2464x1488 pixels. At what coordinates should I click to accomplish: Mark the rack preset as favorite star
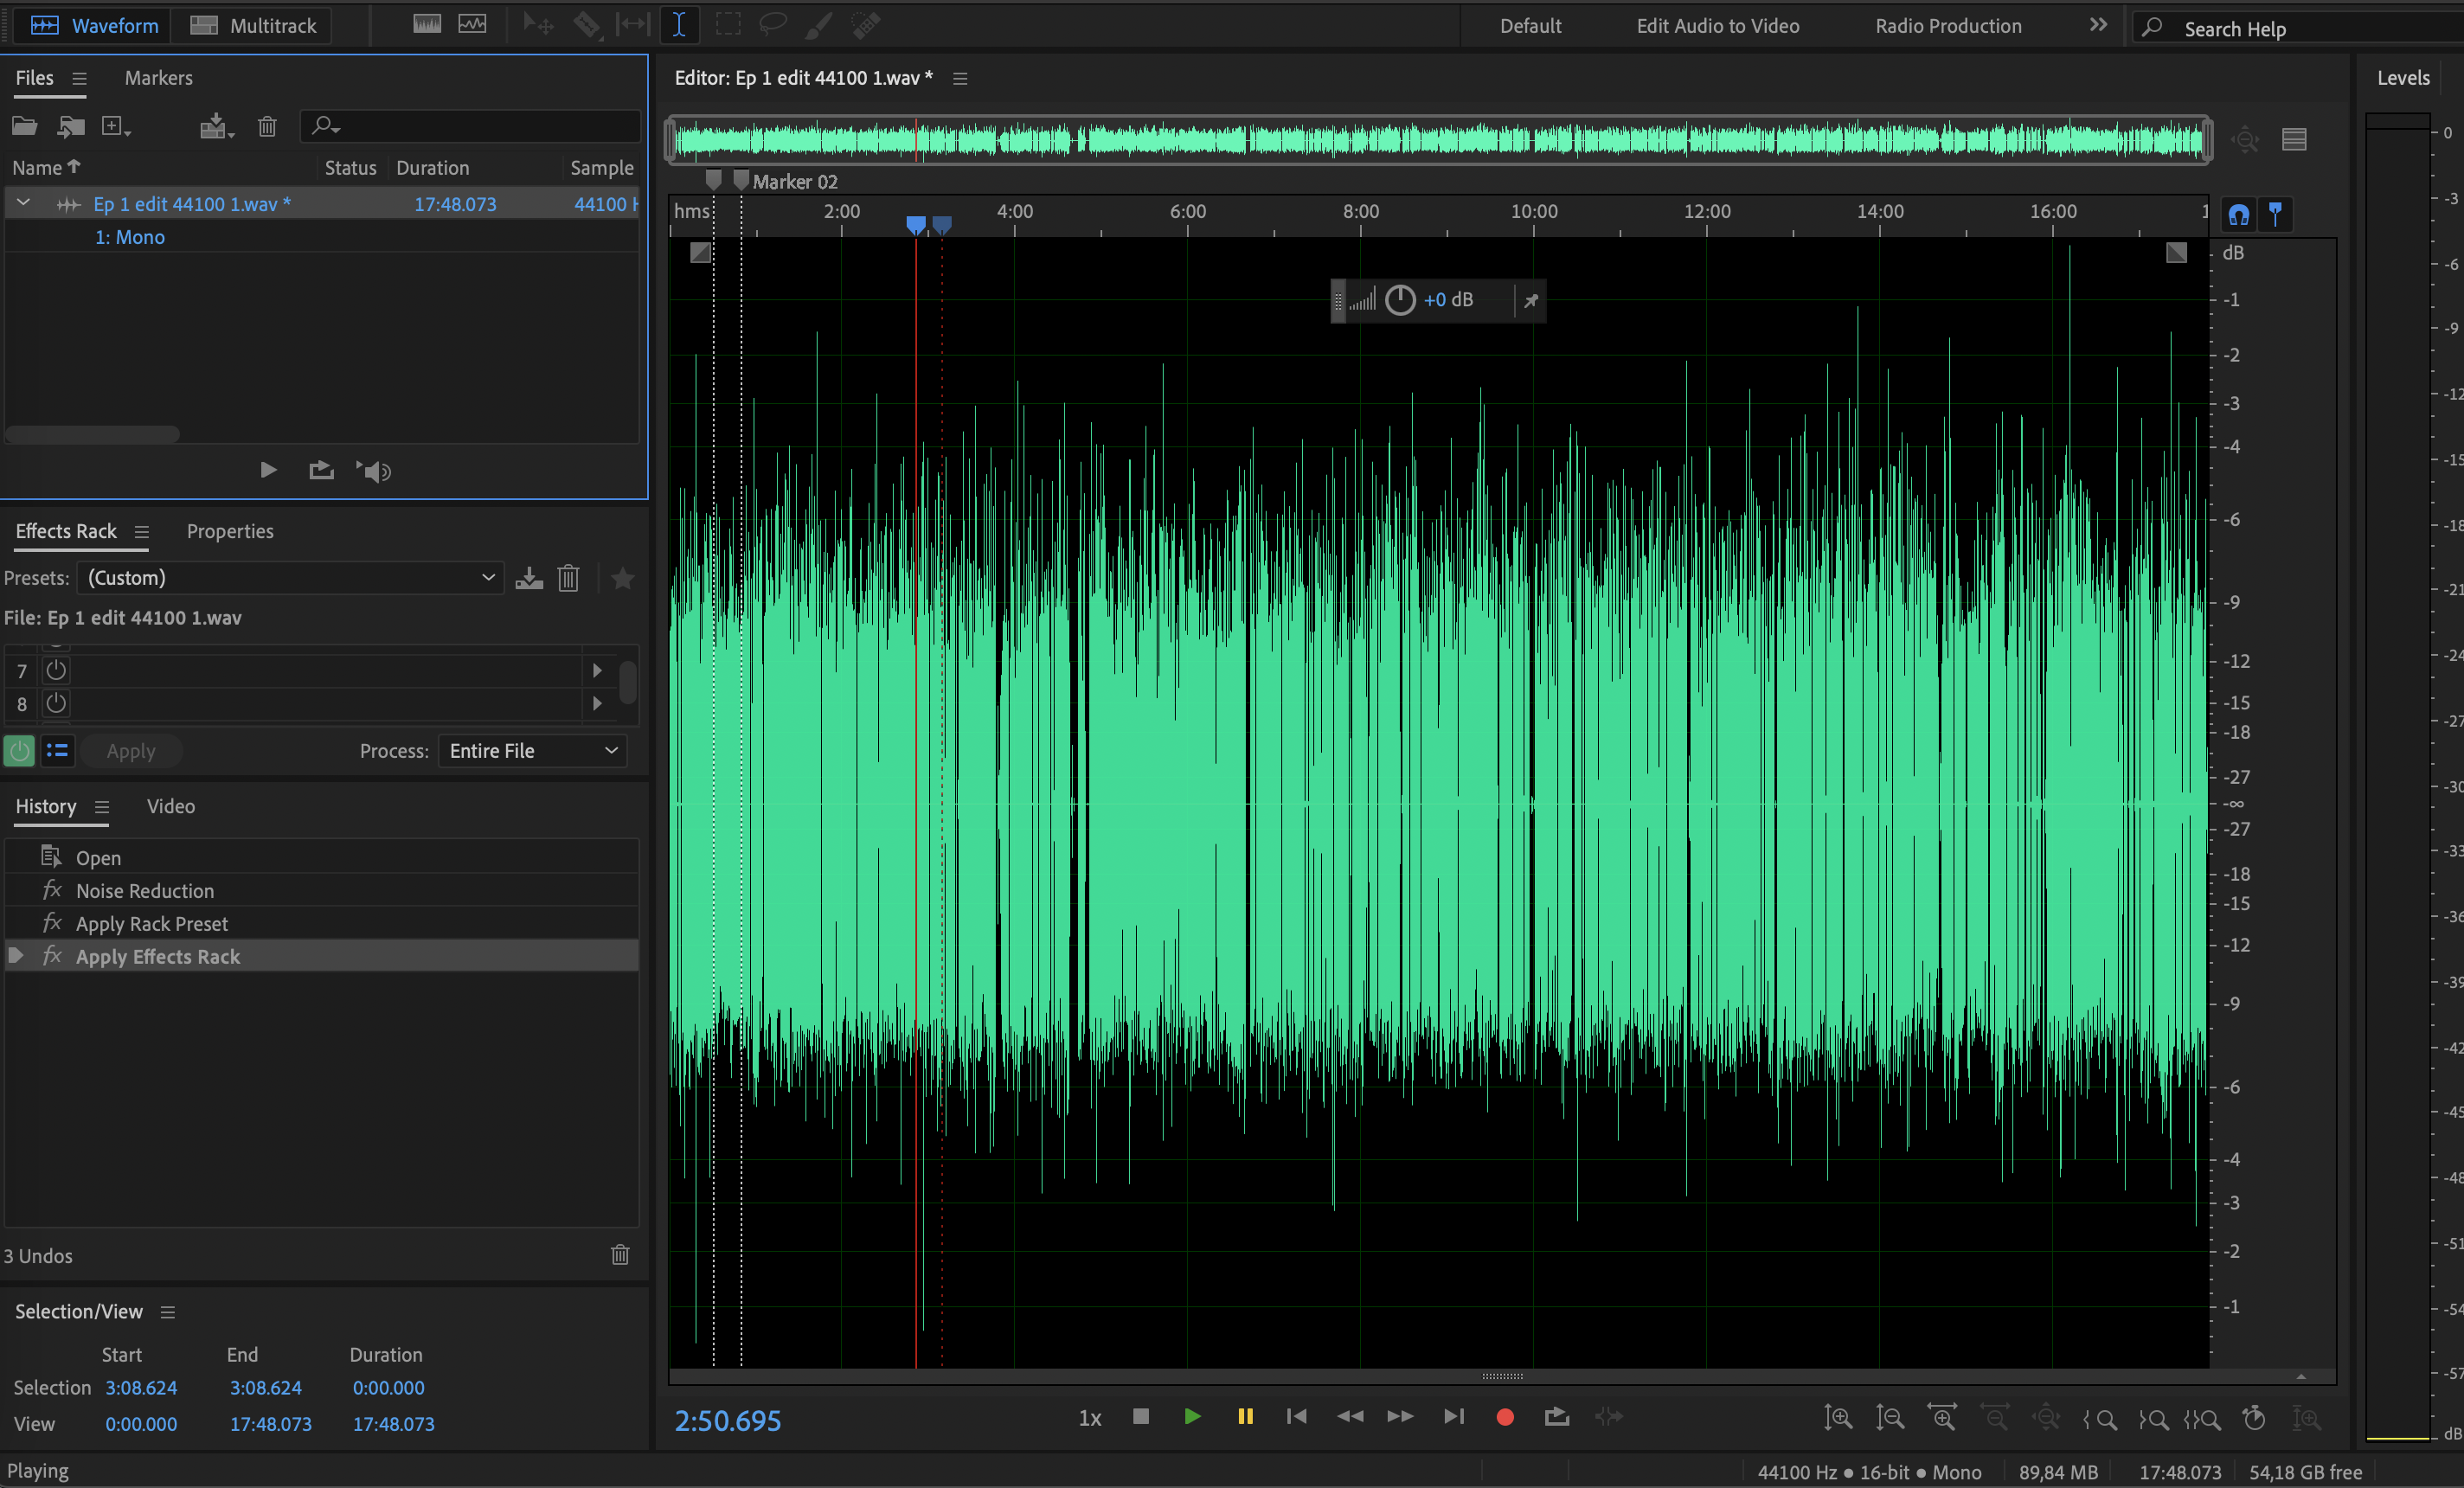click(622, 578)
